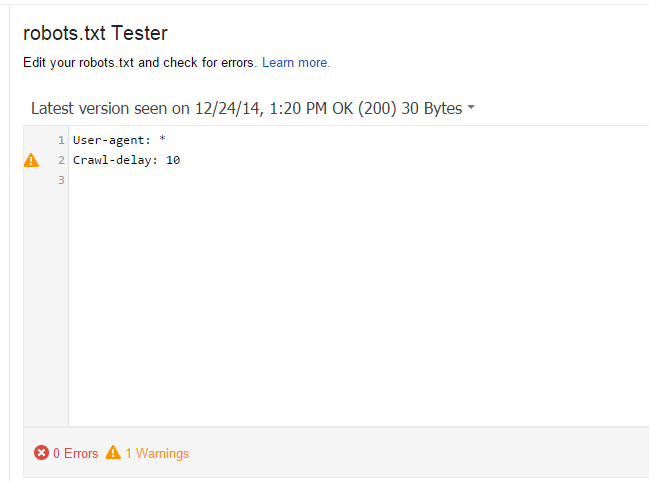Click line number 2 in the gutter
The width and height of the screenshot is (649, 481).
pyautogui.click(x=61, y=160)
